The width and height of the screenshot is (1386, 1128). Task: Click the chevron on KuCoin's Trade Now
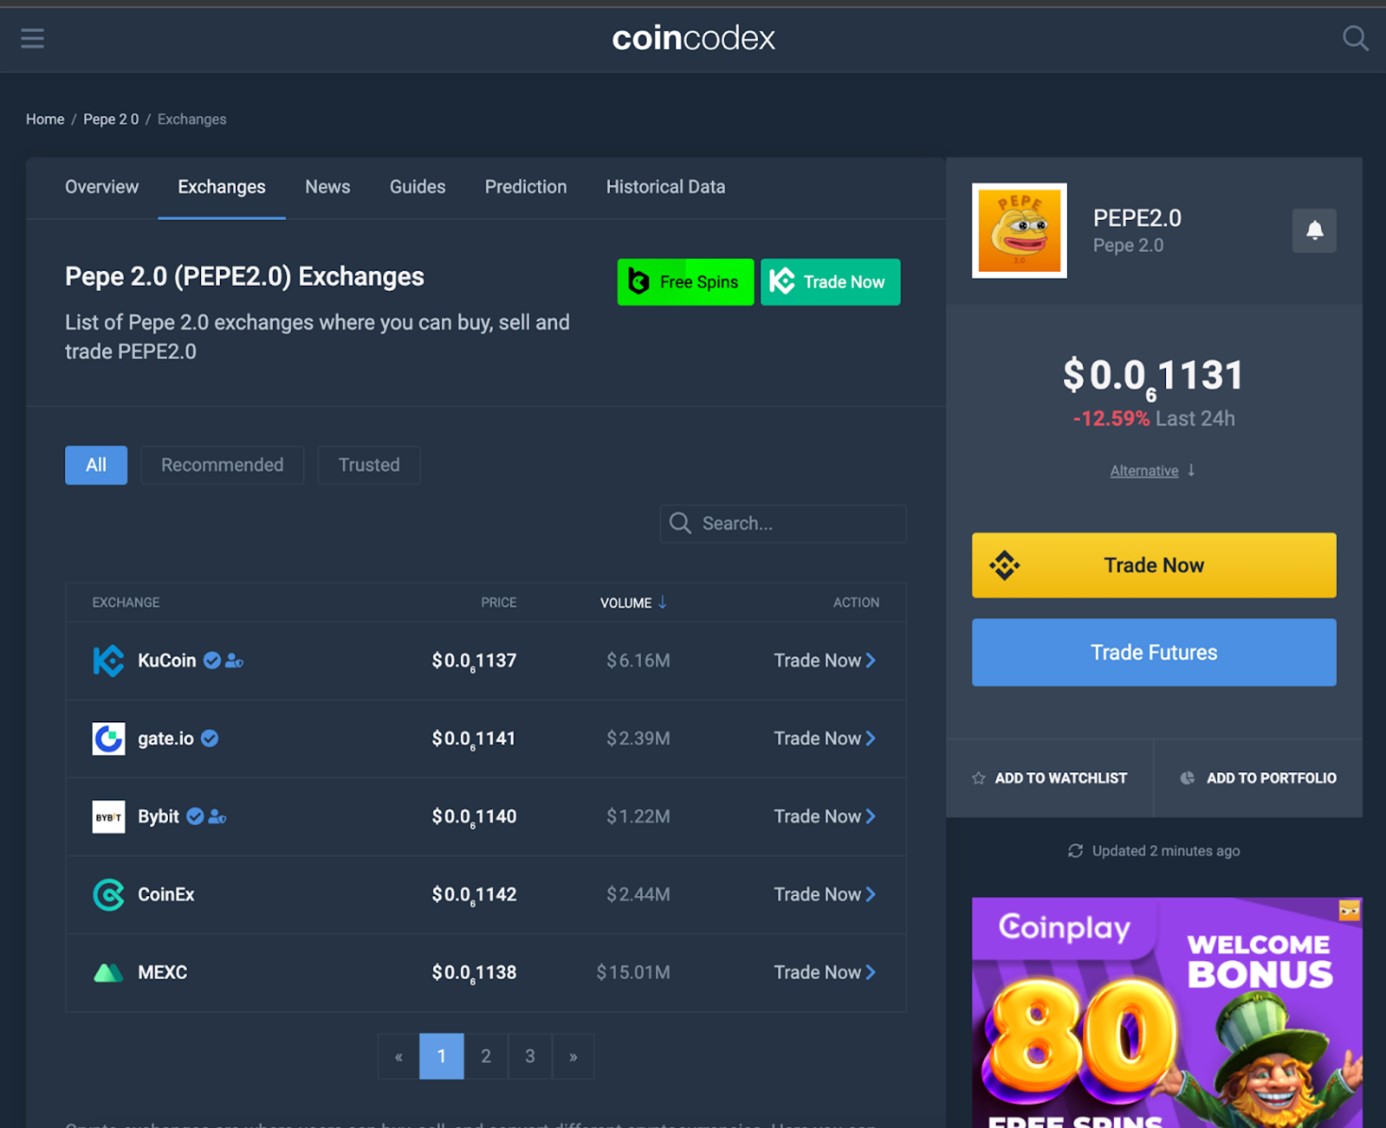(x=871, y=660)
